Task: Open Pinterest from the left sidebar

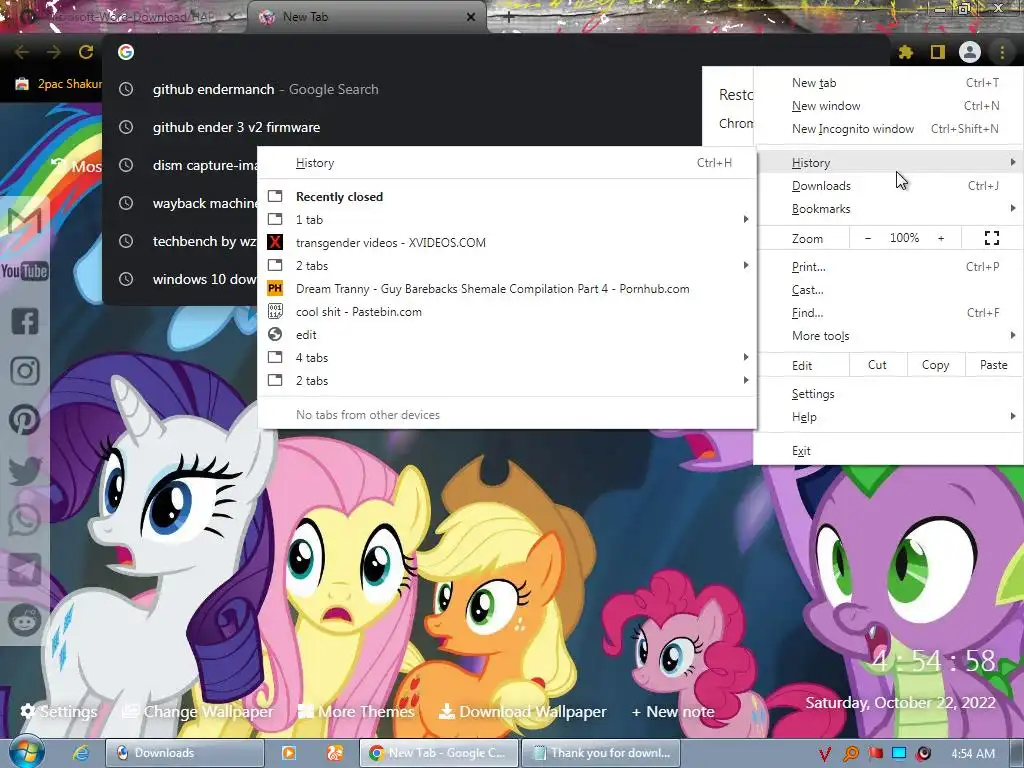Action: coord(25,420)
